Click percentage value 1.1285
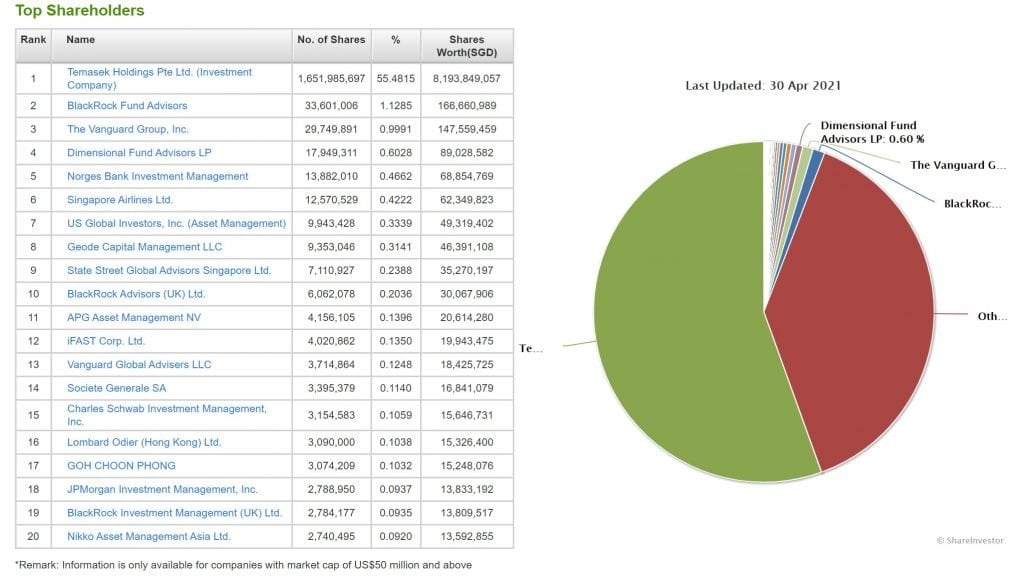This screenshot has height=578, width=1024. point(396,106)
